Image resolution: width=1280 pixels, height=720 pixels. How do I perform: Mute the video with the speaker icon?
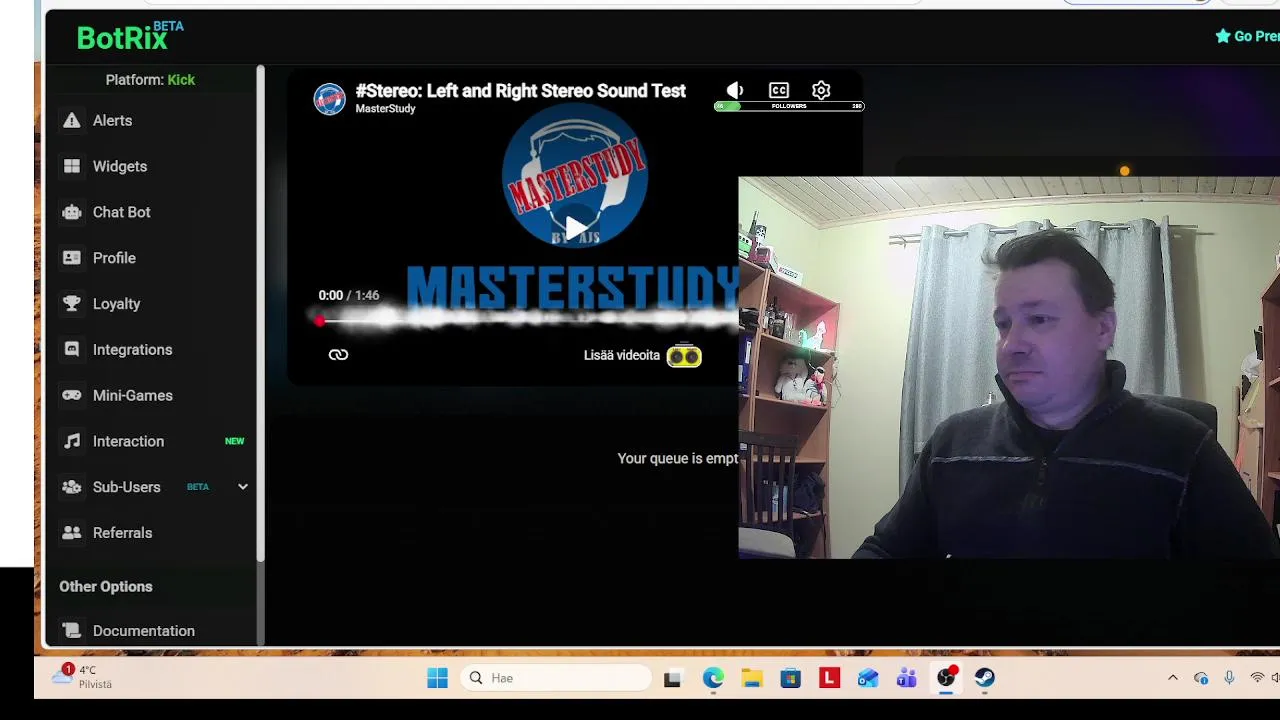[x=735, y=90]
